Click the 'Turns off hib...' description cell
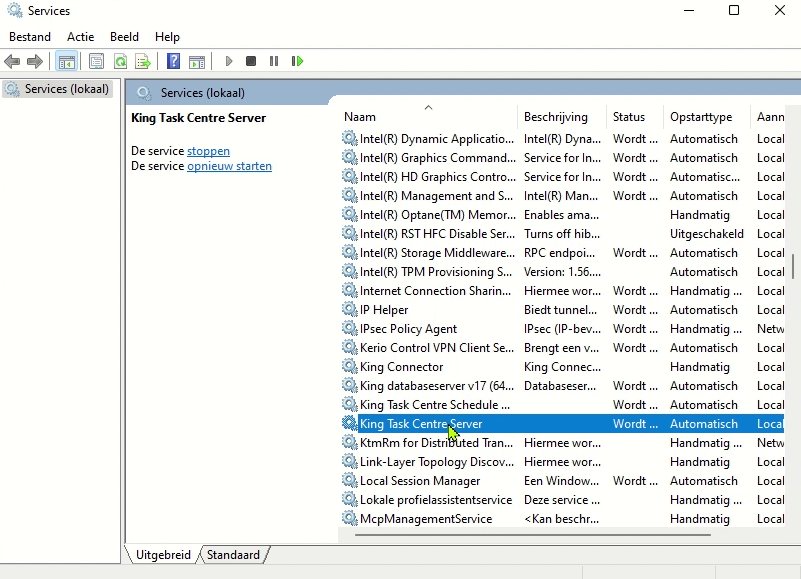This screenshot has height=579, width=801. [562, 234]
